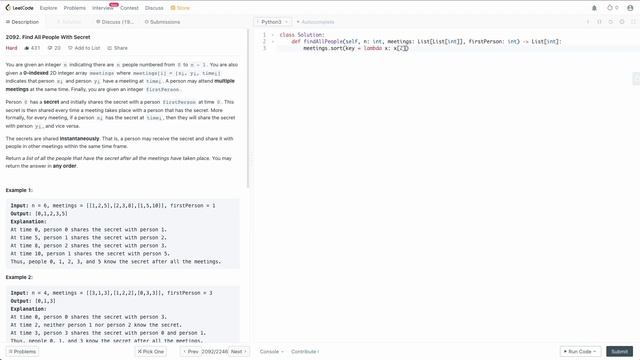640x360 pixels.
Task: Click line number 3 in the editor gutter
Action: pyautogui.click(x=264, y=48)
